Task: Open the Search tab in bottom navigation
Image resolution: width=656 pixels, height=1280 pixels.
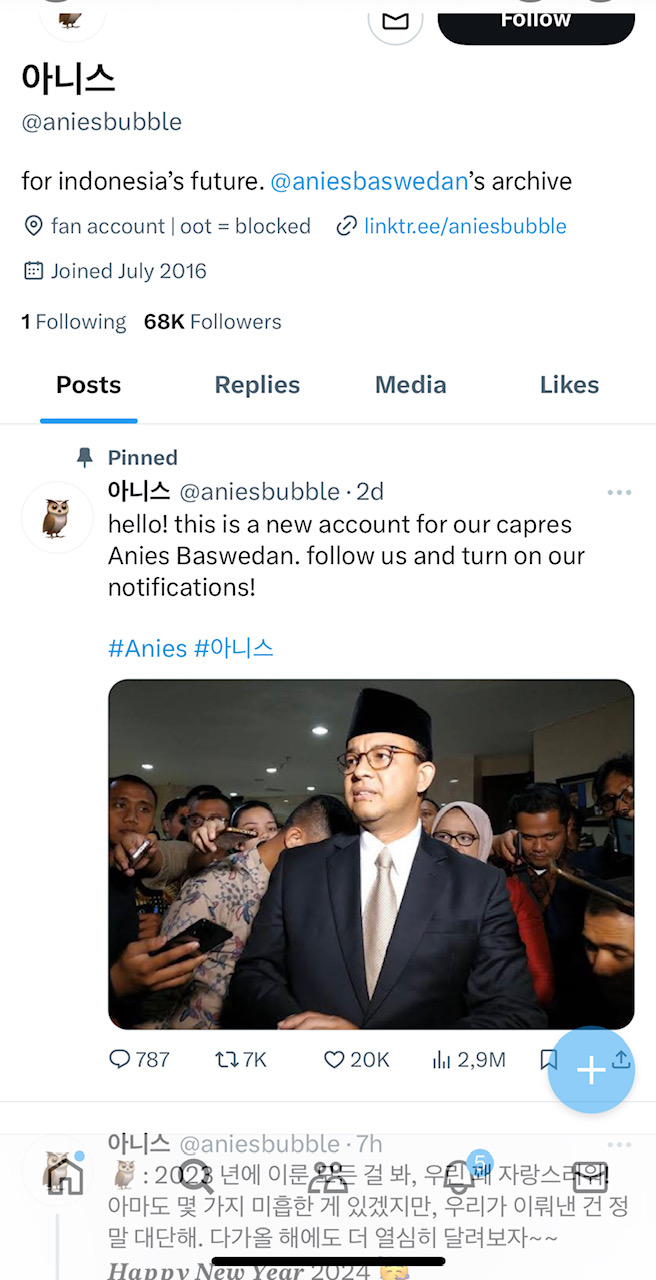Action: pyautogui.click(x=196, y=1176)
